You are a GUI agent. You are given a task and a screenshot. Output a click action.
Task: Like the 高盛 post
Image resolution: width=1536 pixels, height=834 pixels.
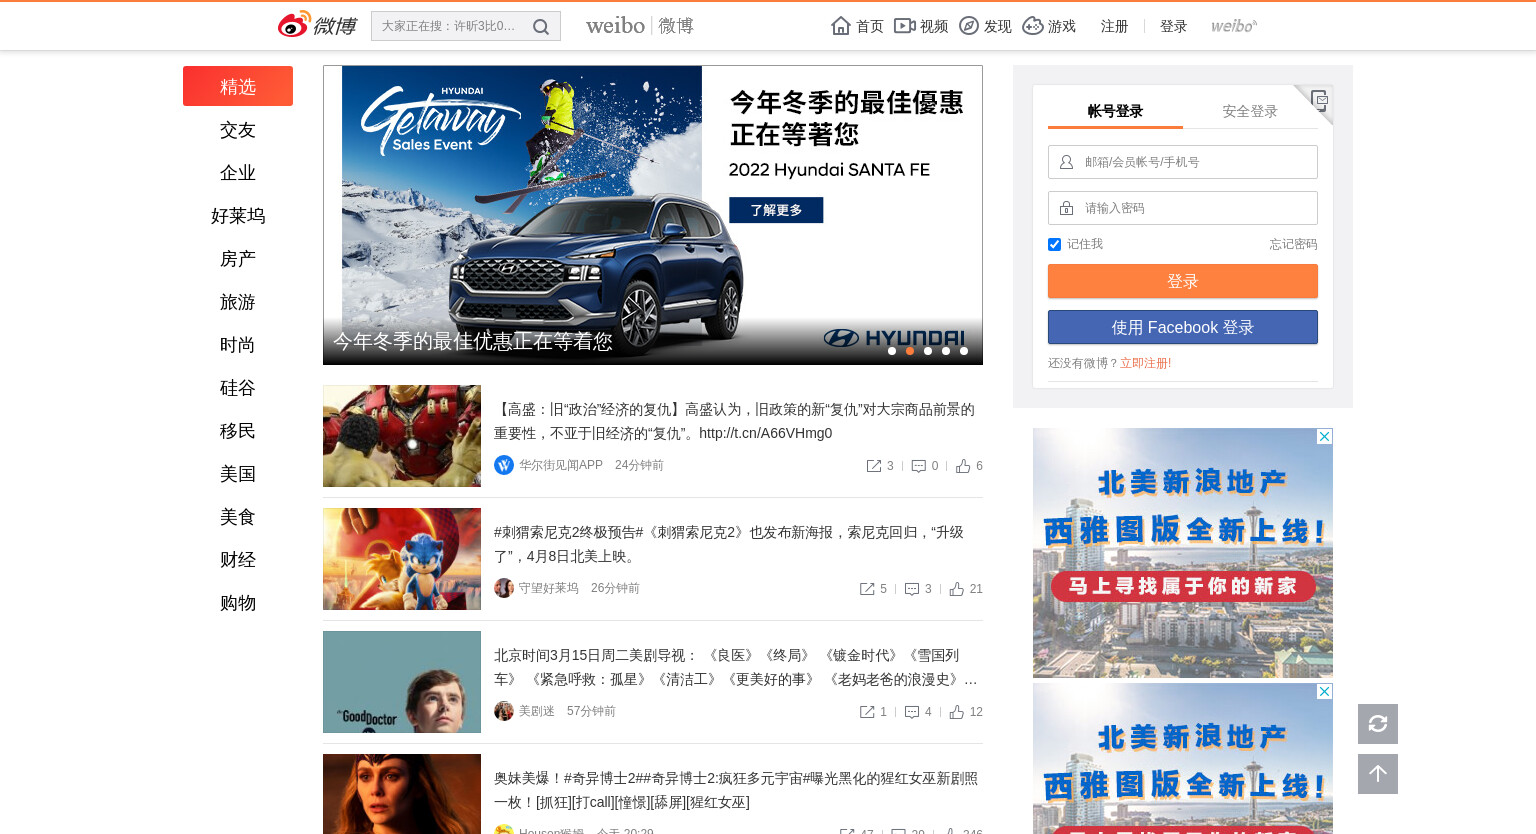(x=963, y=466)
